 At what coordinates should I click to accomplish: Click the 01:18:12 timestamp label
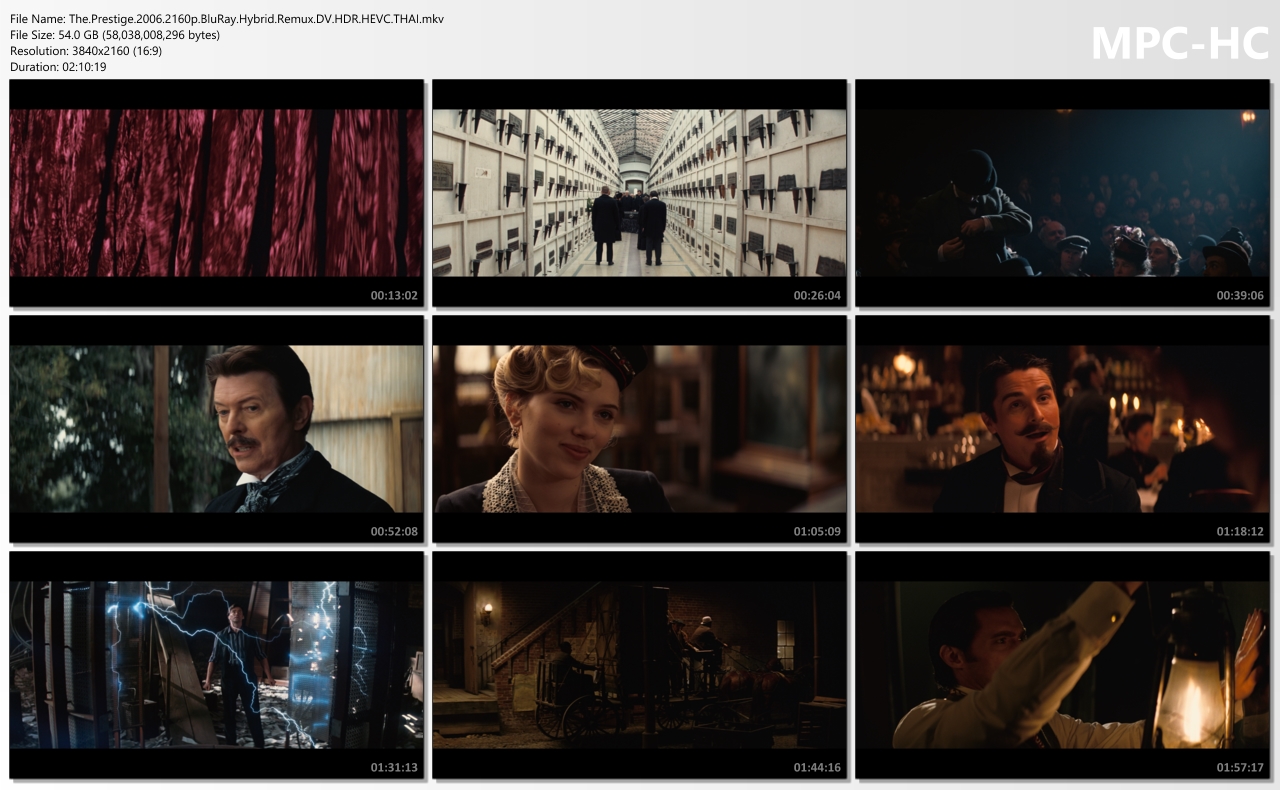point(1240,532)
